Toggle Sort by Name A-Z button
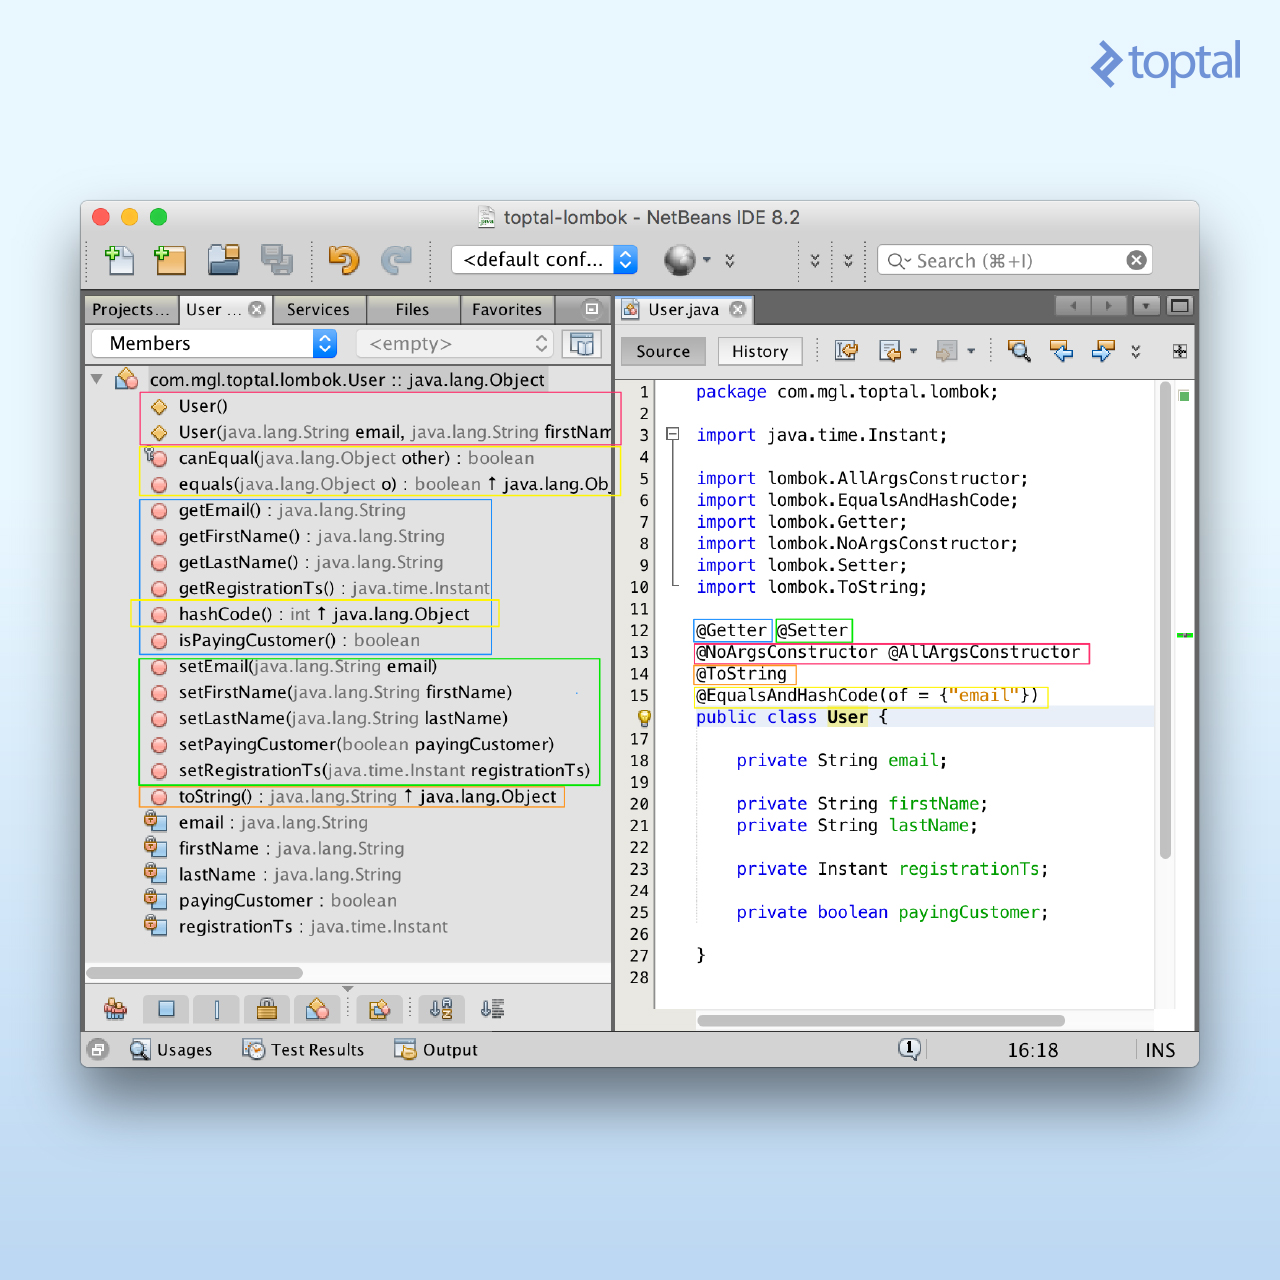The height and width of the screenshot is (1280, 1280). click(441, 1009)
